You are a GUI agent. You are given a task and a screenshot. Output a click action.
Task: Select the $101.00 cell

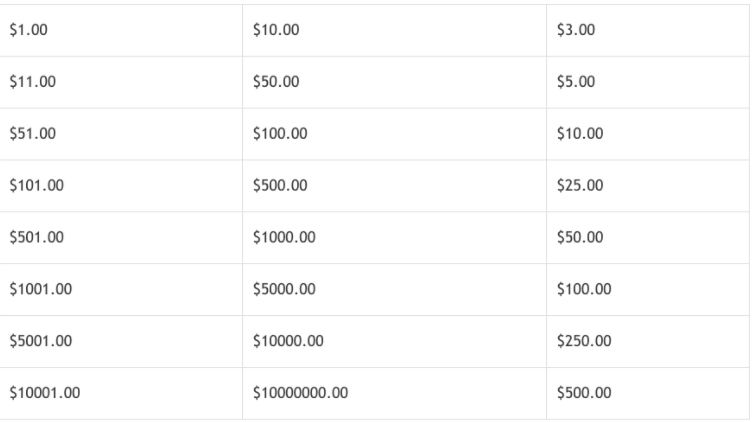(121, 186)
